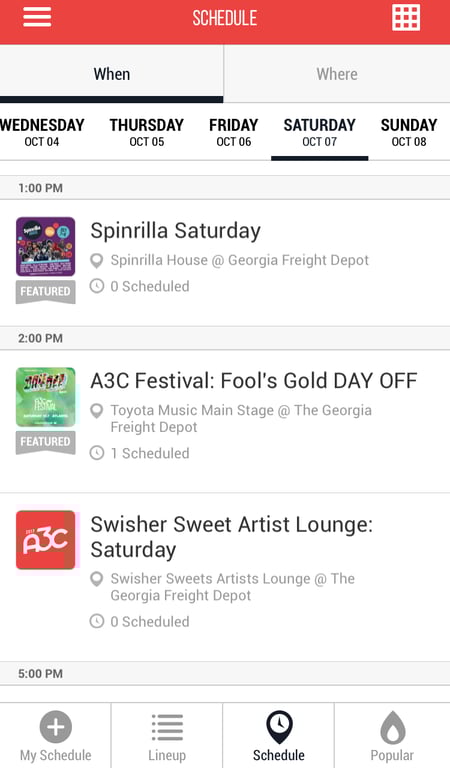Open A3C Festival: Fool's Gold DAY OFF
Image resolution: width=450 pixels, height=768 pixels.
(x=225, y=421)
